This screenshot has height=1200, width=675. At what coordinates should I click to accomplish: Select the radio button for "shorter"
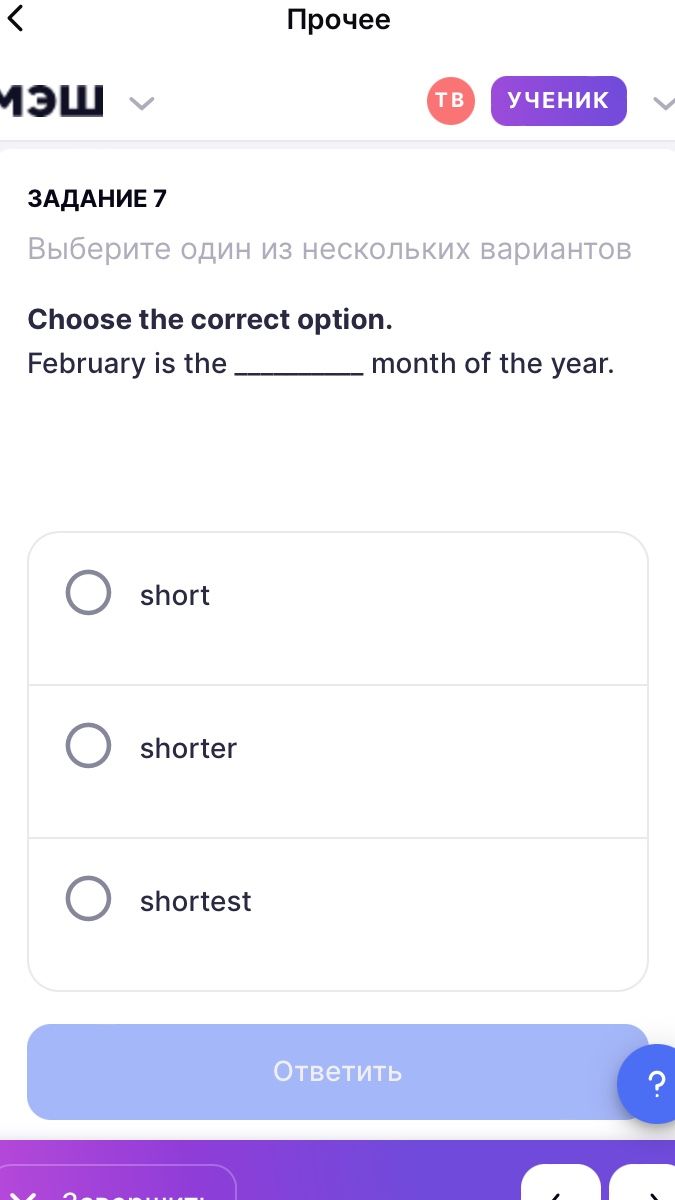[x=88, y=746]
